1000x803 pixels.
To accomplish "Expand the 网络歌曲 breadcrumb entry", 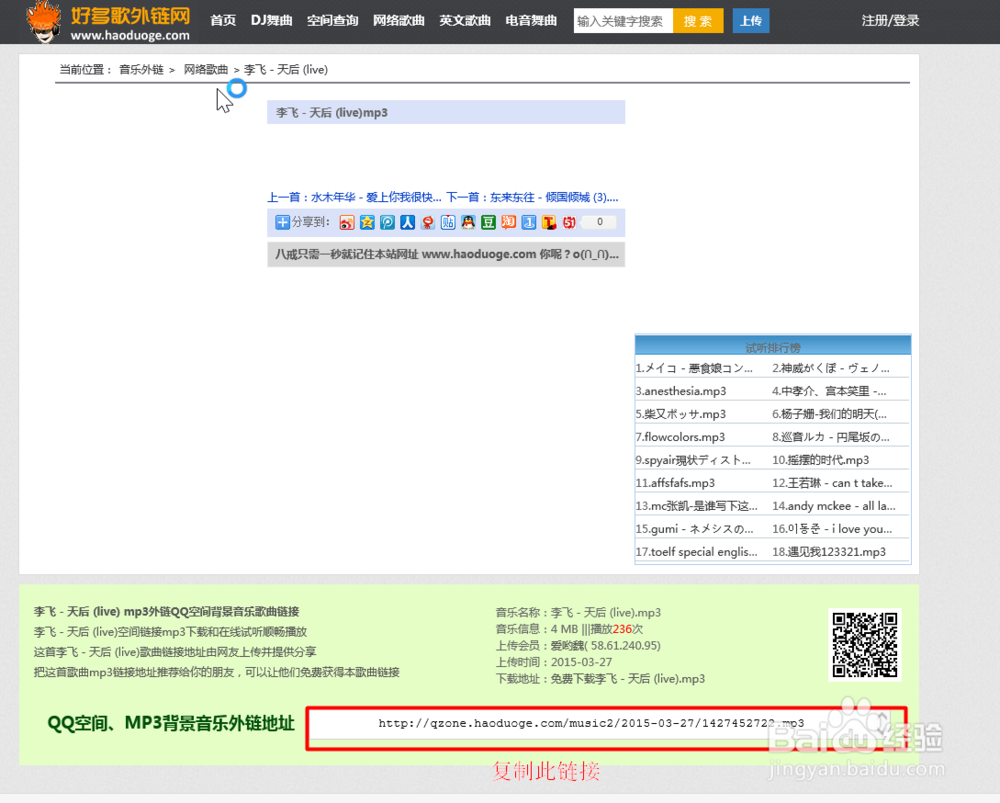I will point(207,69).
